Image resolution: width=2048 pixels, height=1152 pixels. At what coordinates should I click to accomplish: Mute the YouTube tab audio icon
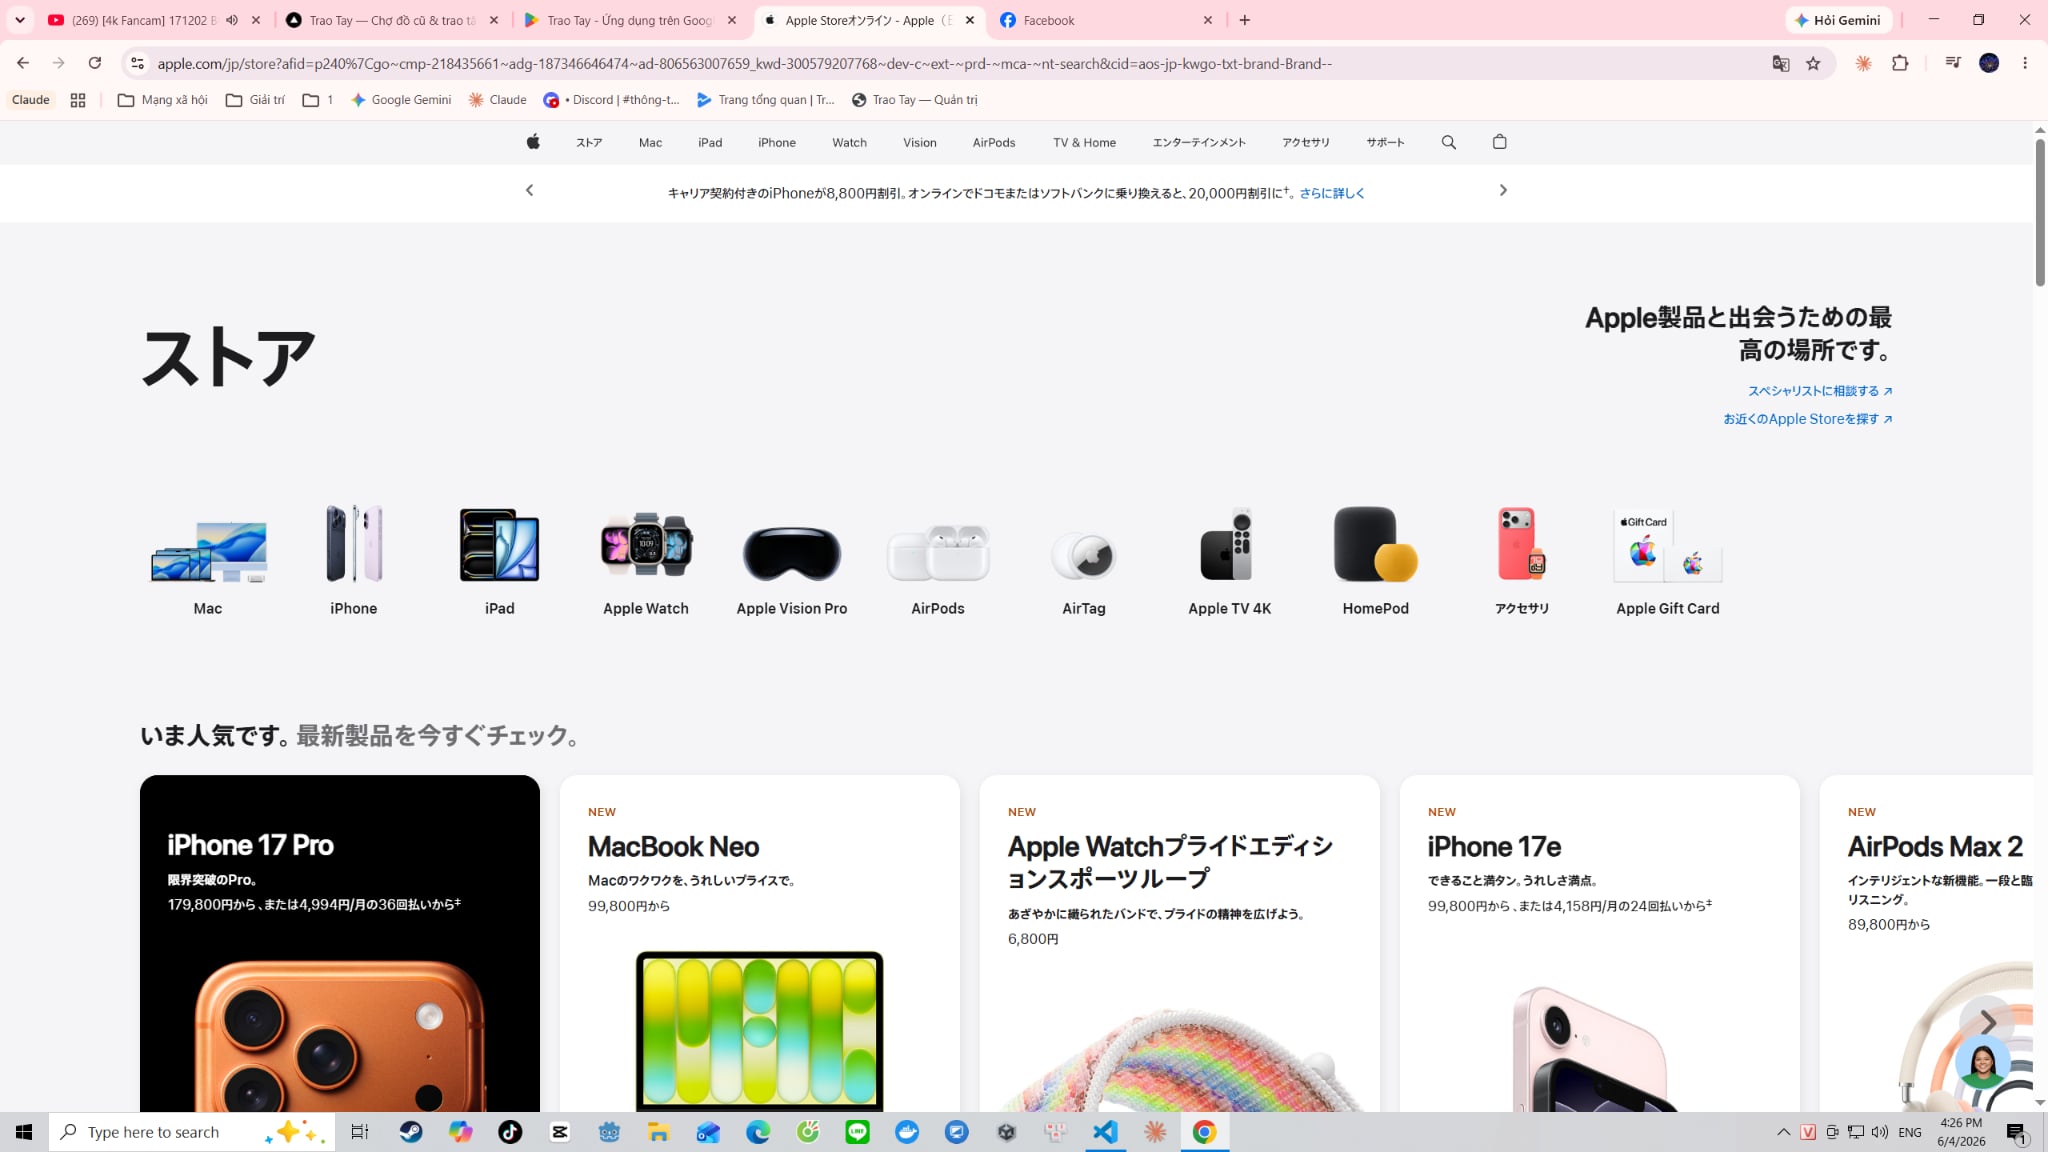pos(232,20)
